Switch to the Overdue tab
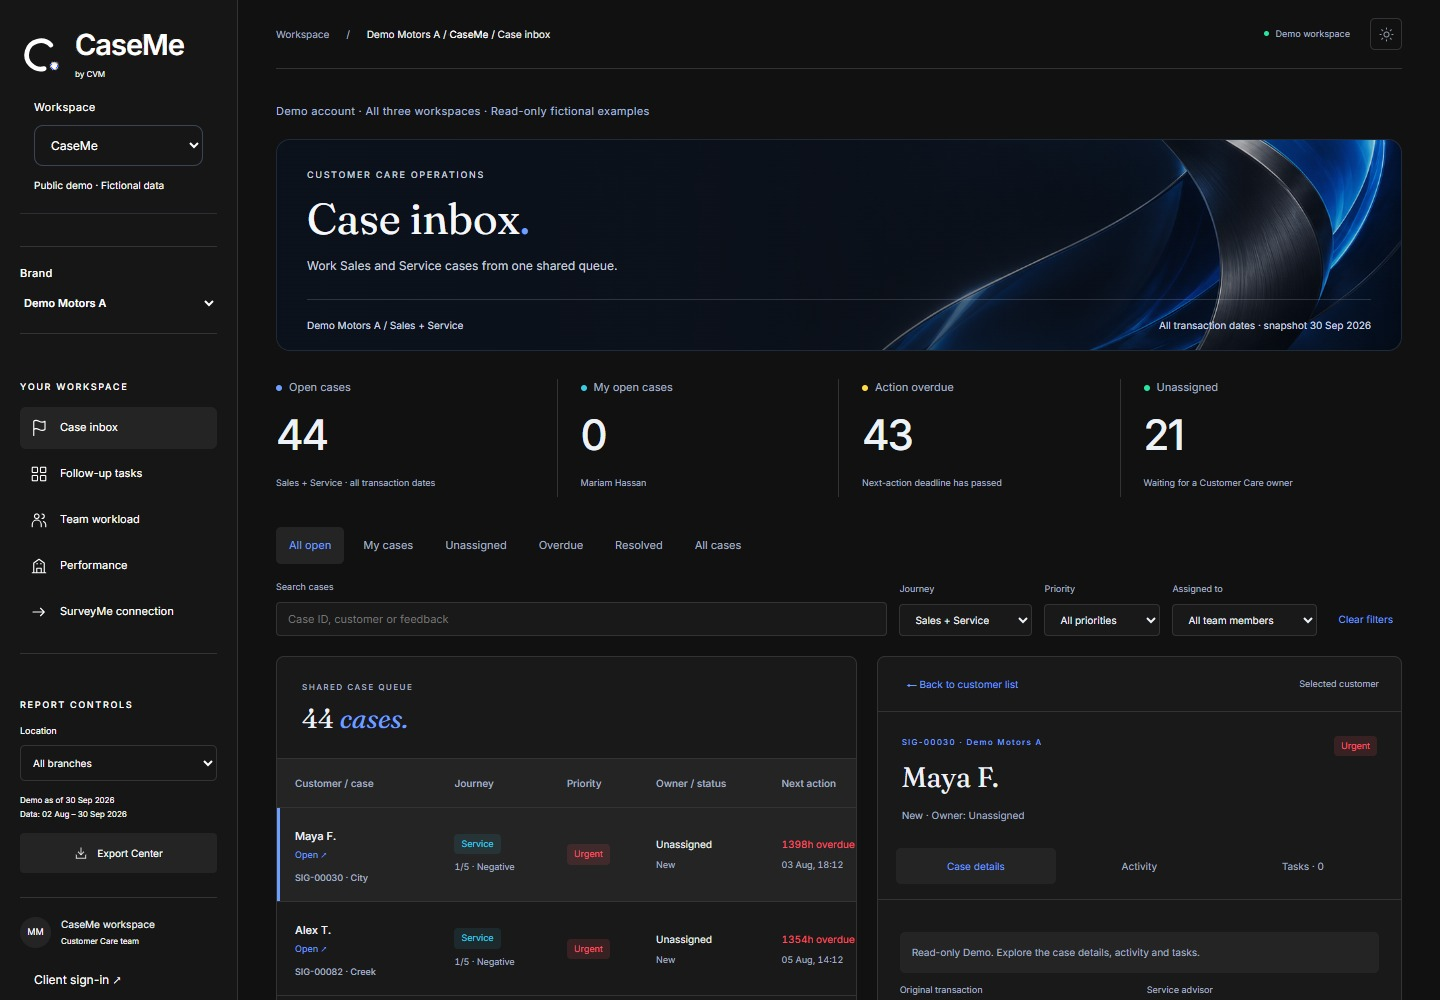Screen dimensions: 1440x1000 561,546
